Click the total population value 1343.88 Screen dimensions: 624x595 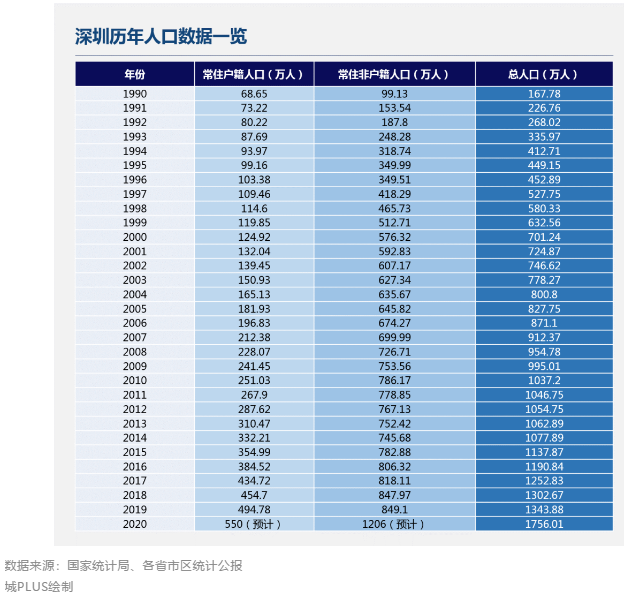(543, 509)
